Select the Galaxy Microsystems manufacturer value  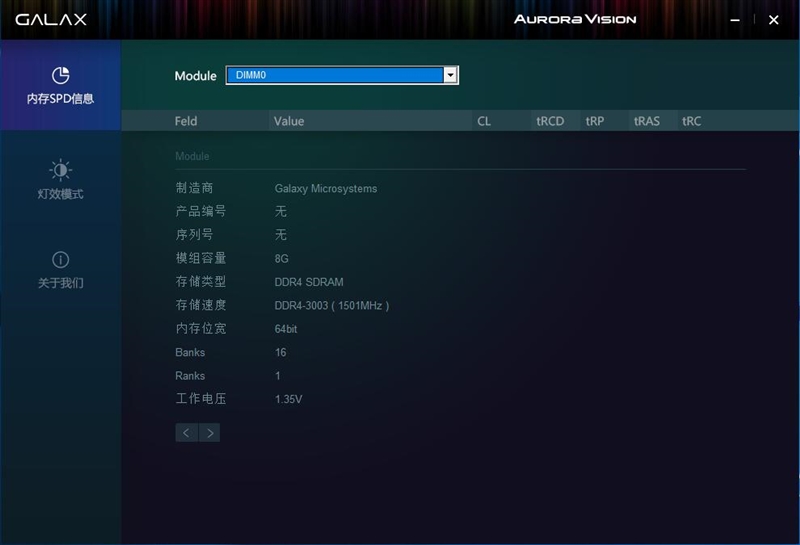pyautogui.click(x=326, y=188)
